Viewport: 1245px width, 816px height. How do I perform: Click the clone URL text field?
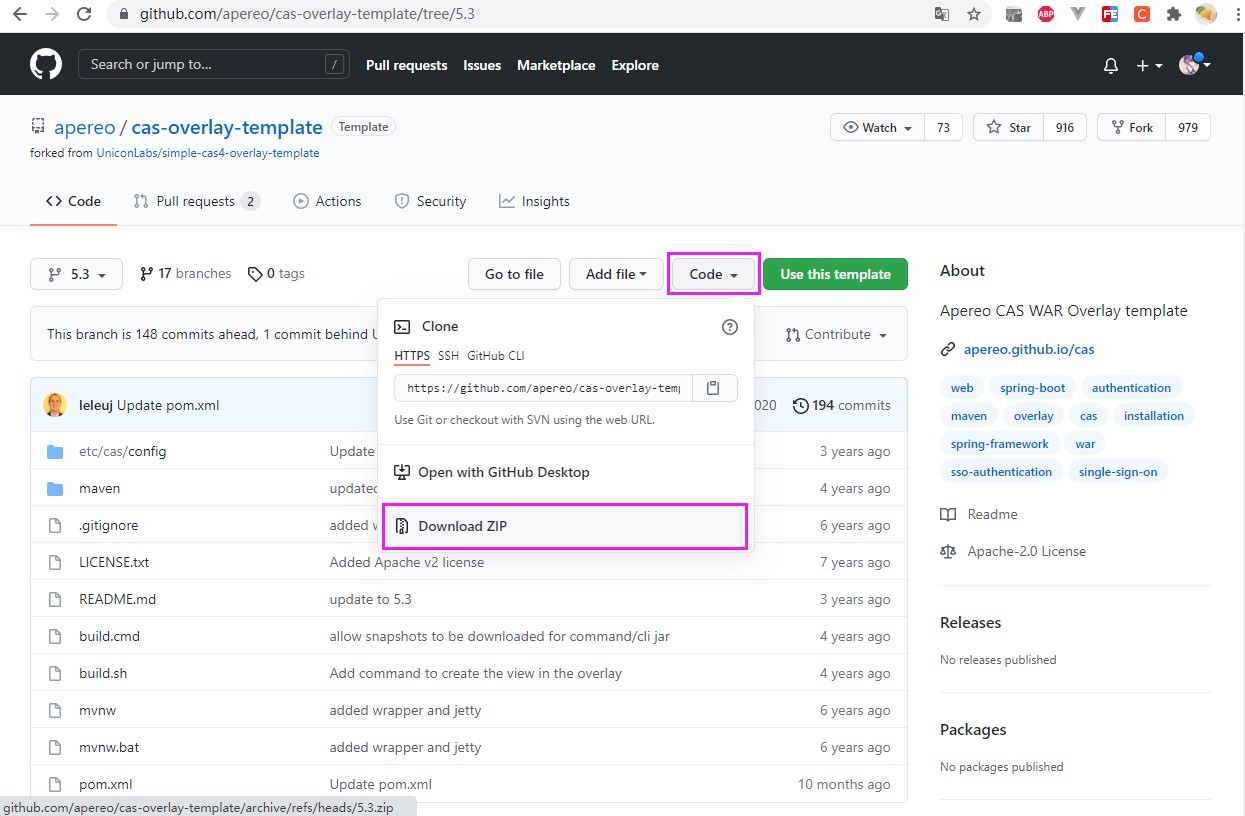click(x=542, y=388)
